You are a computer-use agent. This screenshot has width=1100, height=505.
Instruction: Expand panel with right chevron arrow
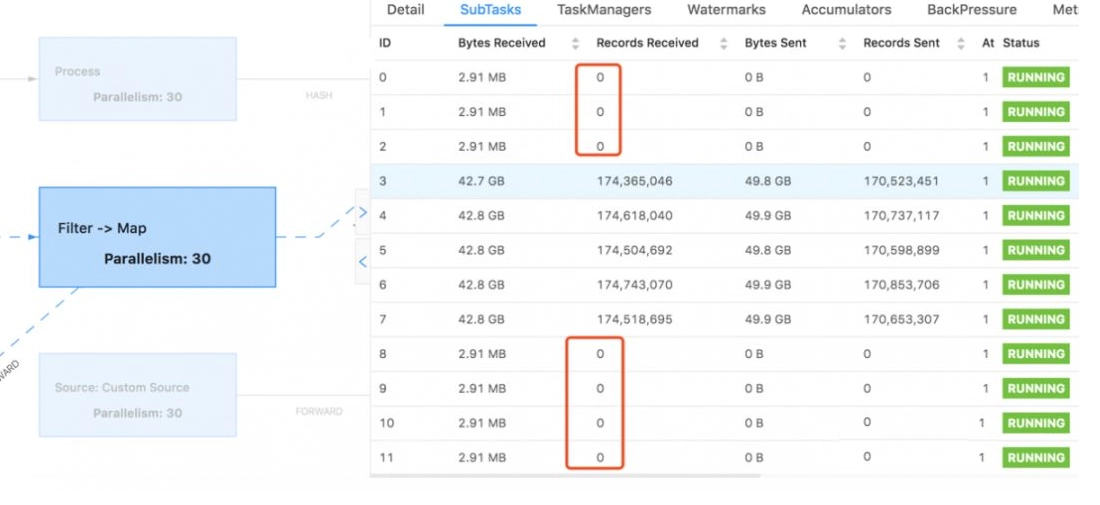pos(363,212)
